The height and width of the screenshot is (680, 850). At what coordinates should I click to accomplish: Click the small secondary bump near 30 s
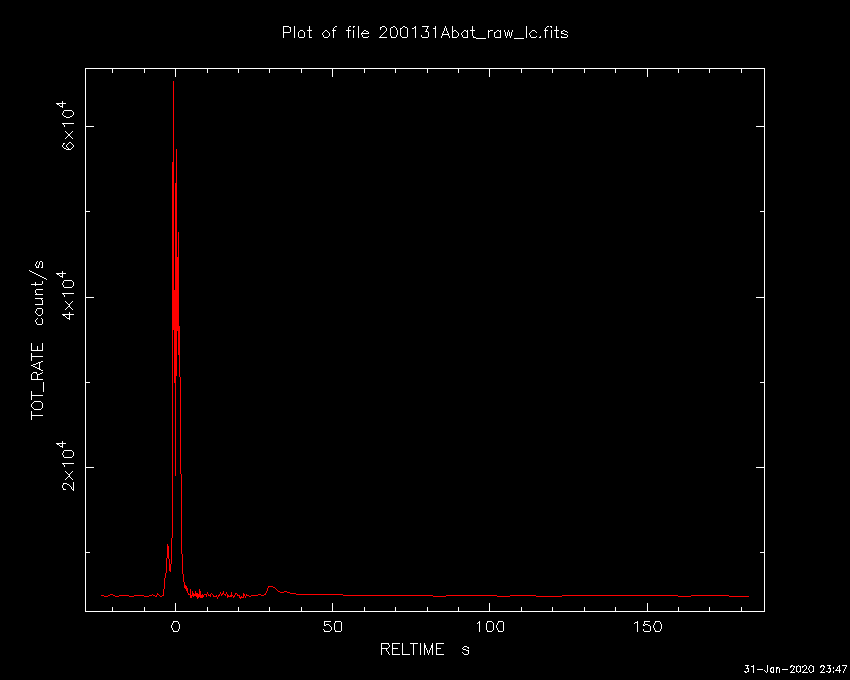[x=272, y=588]
